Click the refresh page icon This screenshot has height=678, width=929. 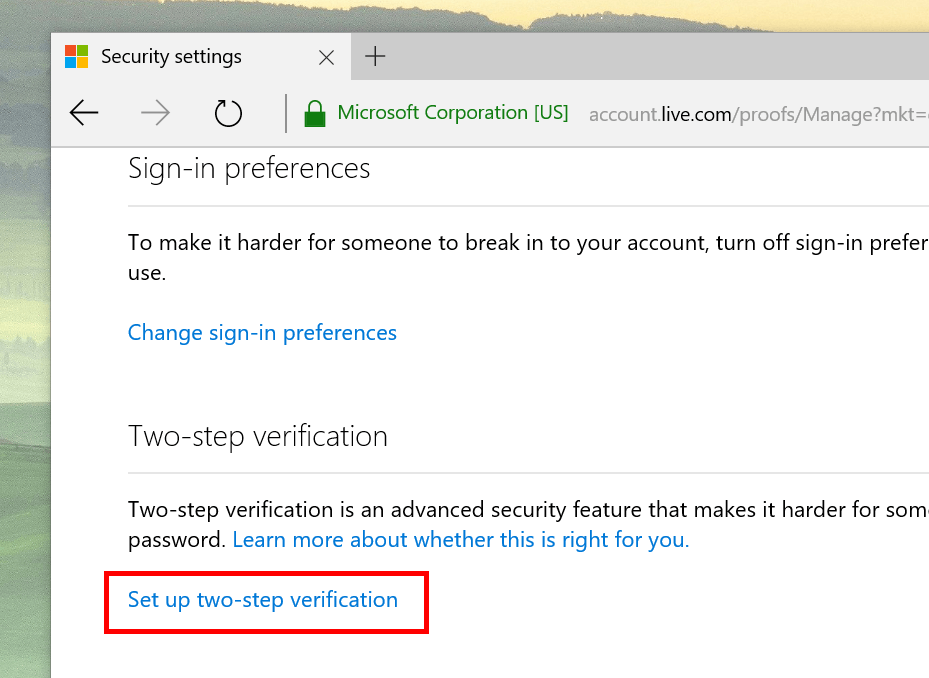click(228, 113)
